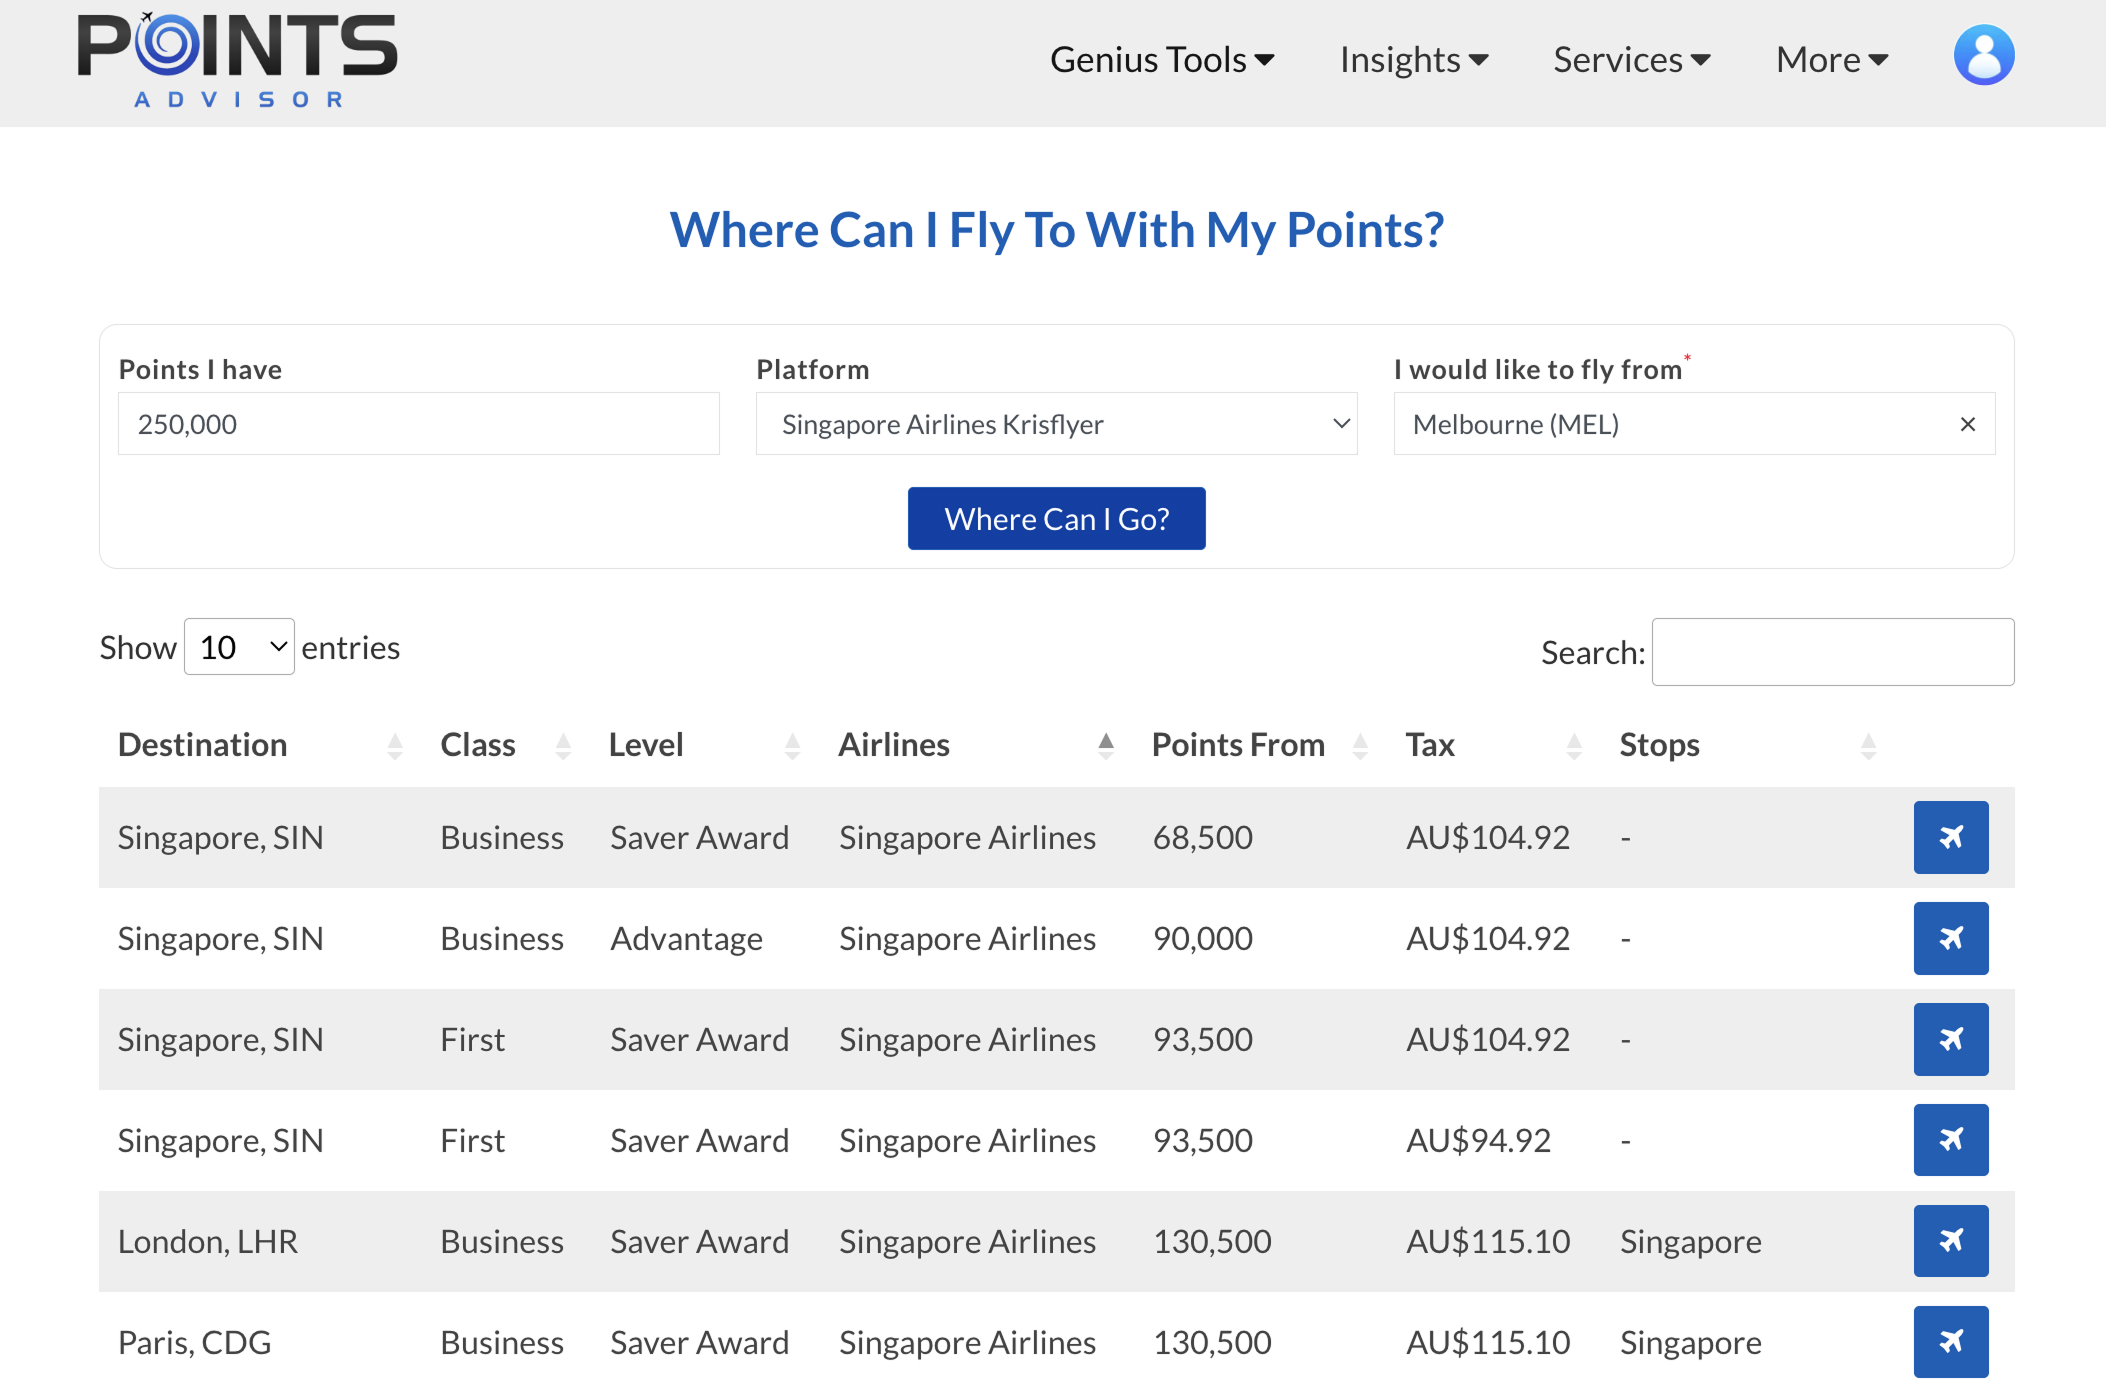The height and width of the screenshot is (1392, 2106).
Task: Click the Paris, CDG destination cell
Action: pyautogui.click(x=194, y=1342)
